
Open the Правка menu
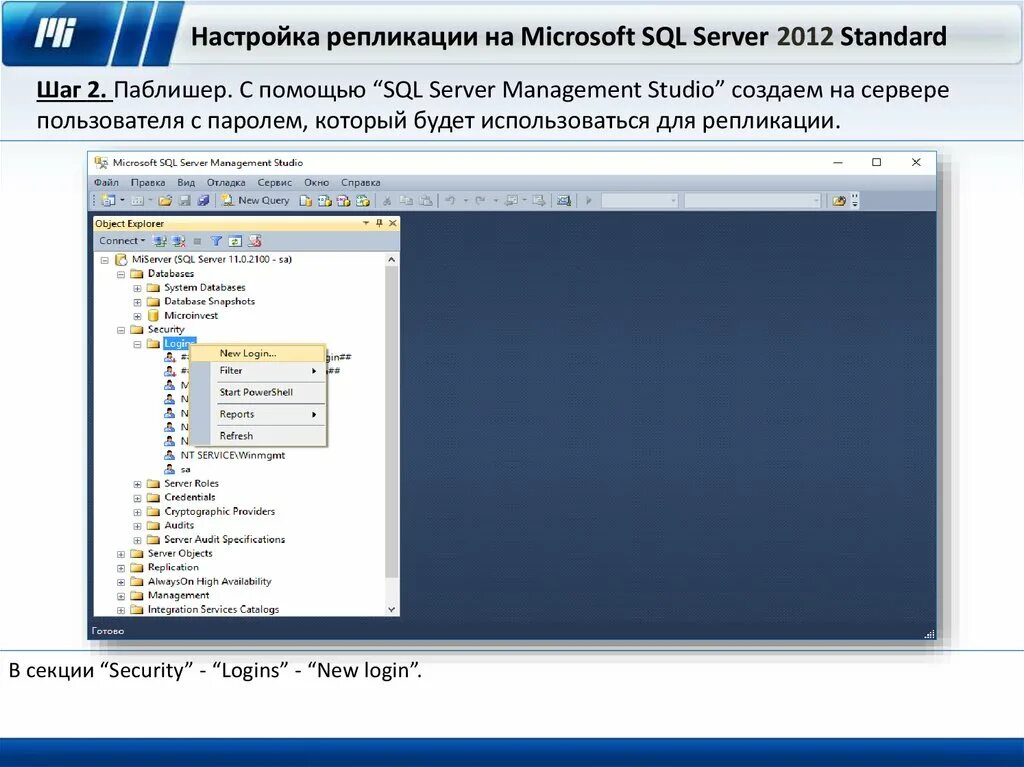[148, 182]
